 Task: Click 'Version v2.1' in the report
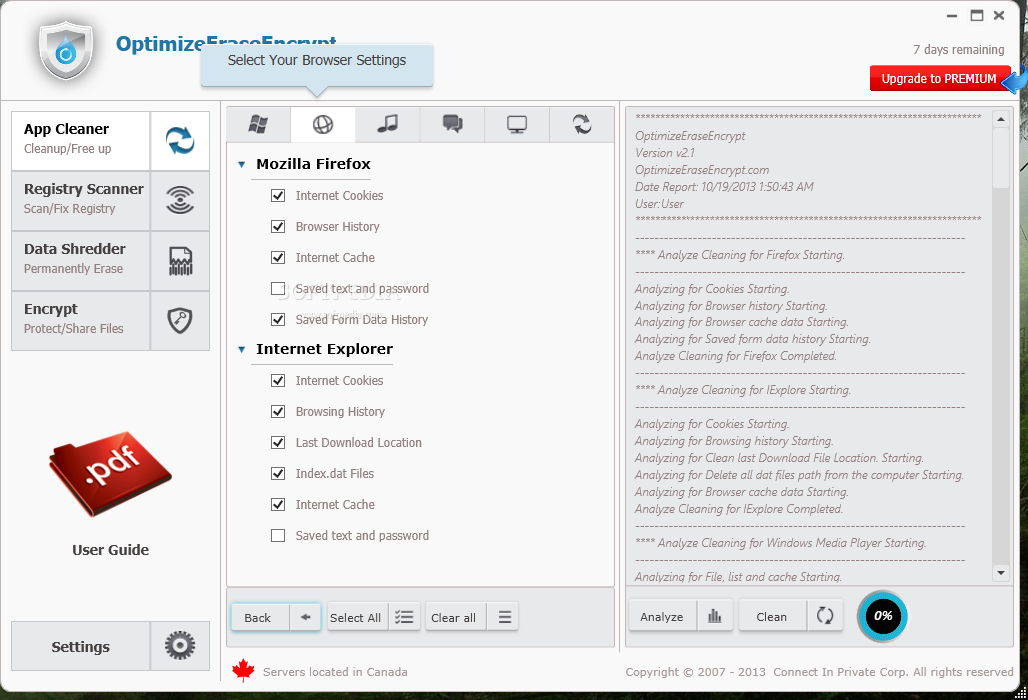665,153
